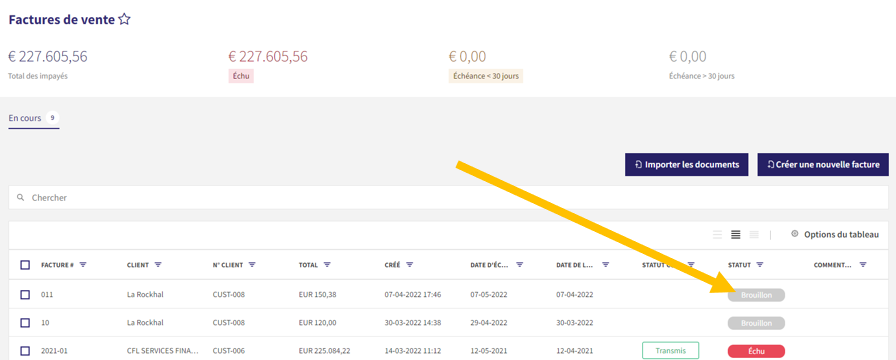This screenshot has width=896, height=360.
Task: Check the box for invoice 011
Action: 25,294
